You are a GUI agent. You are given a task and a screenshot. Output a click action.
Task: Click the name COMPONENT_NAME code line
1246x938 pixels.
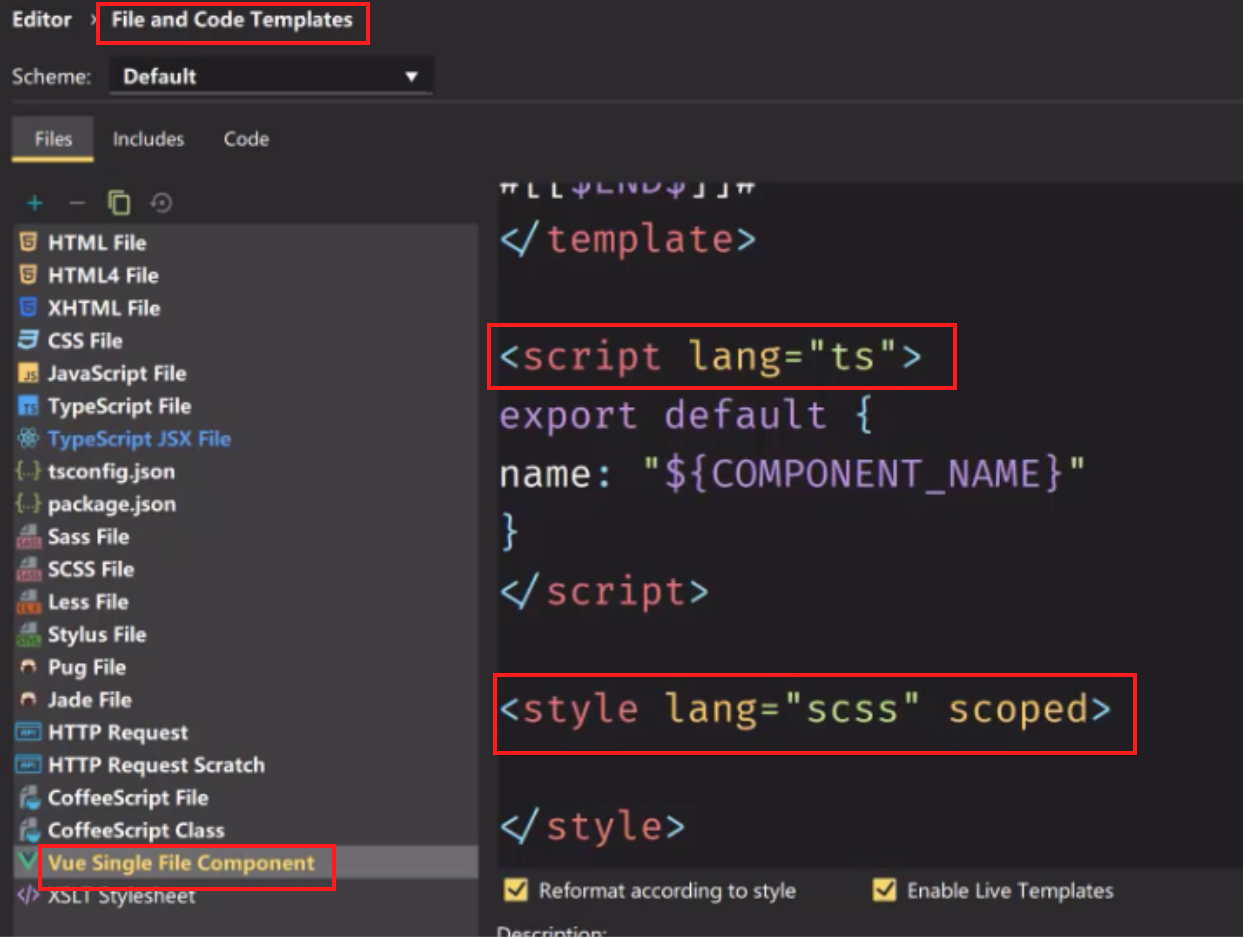coord(793,474)
